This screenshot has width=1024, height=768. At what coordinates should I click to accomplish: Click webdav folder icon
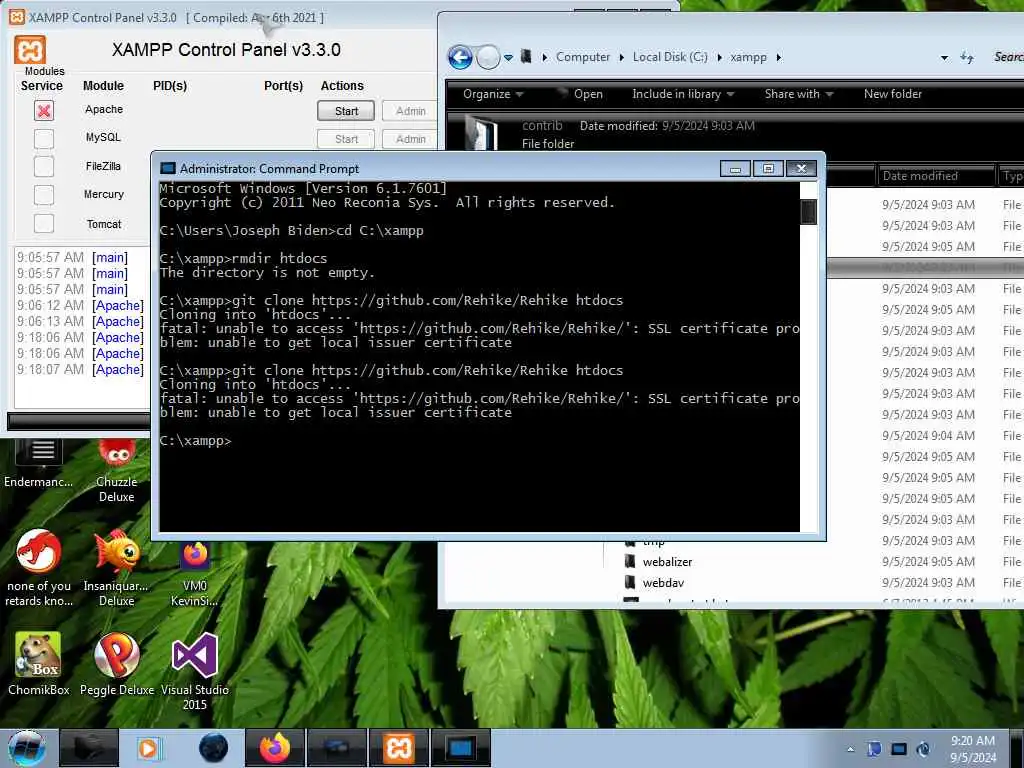[x=630, y=583]
